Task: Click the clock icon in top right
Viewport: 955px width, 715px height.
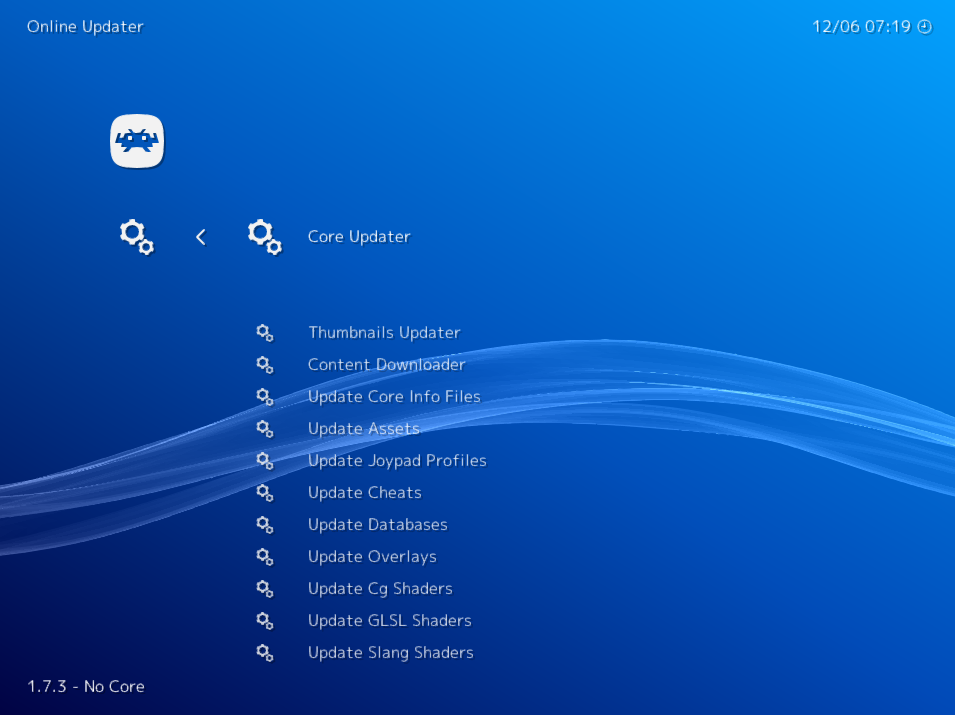Action: pyautogui.click(x=925, y=27)
